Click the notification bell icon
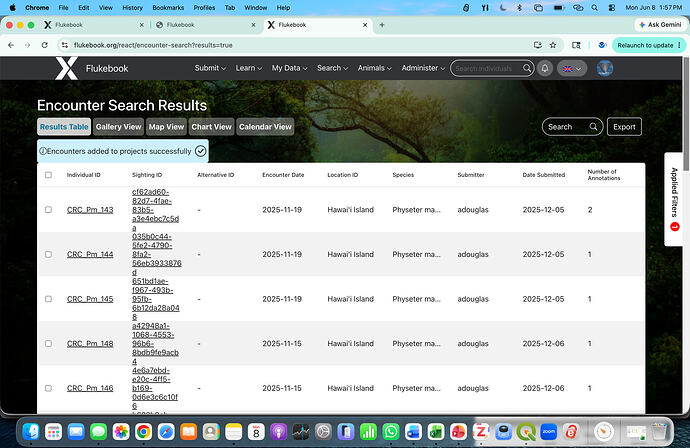Screen dimensions: 690x448 click(545, 68)
